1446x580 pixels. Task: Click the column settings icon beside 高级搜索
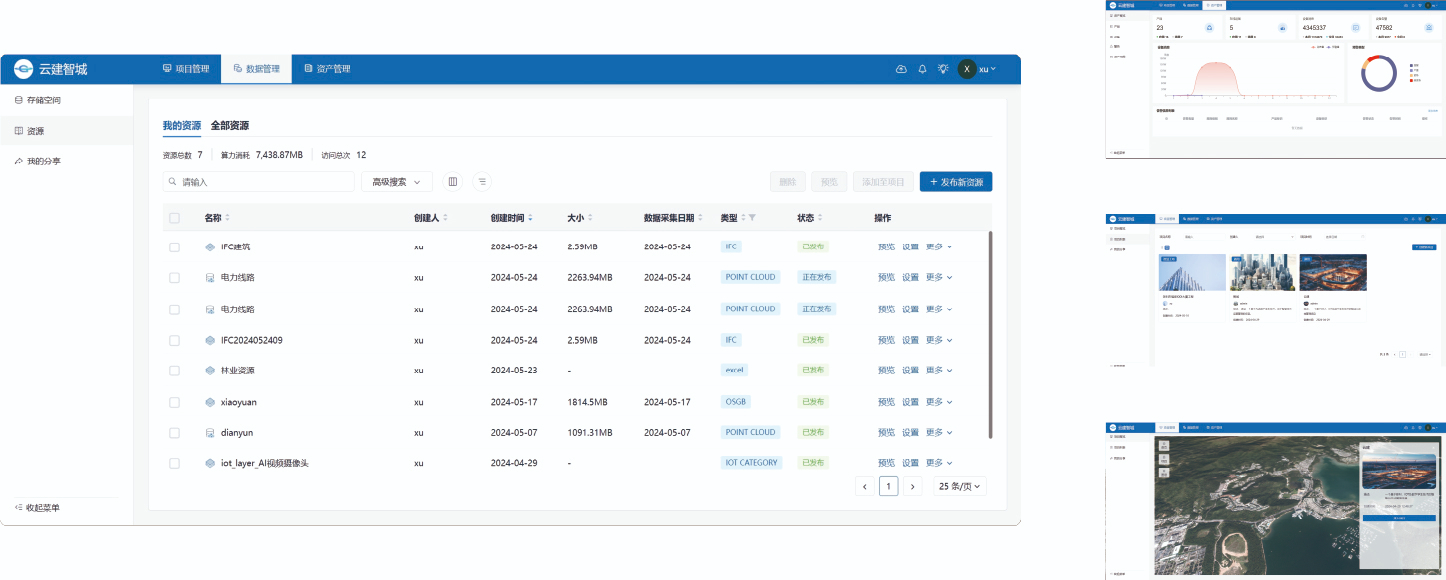tap(453, 182)
